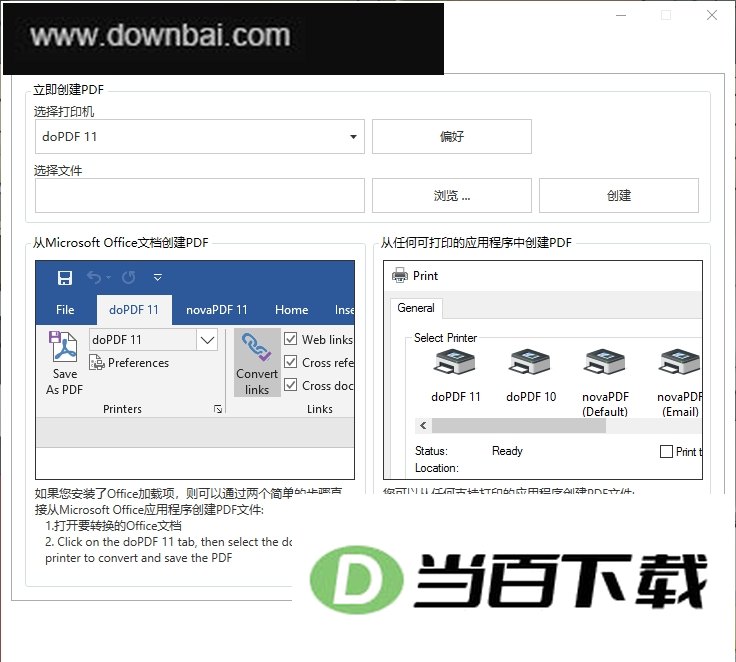
Task: Click the Preferences icon in ribbon
Action: point(97,362)
